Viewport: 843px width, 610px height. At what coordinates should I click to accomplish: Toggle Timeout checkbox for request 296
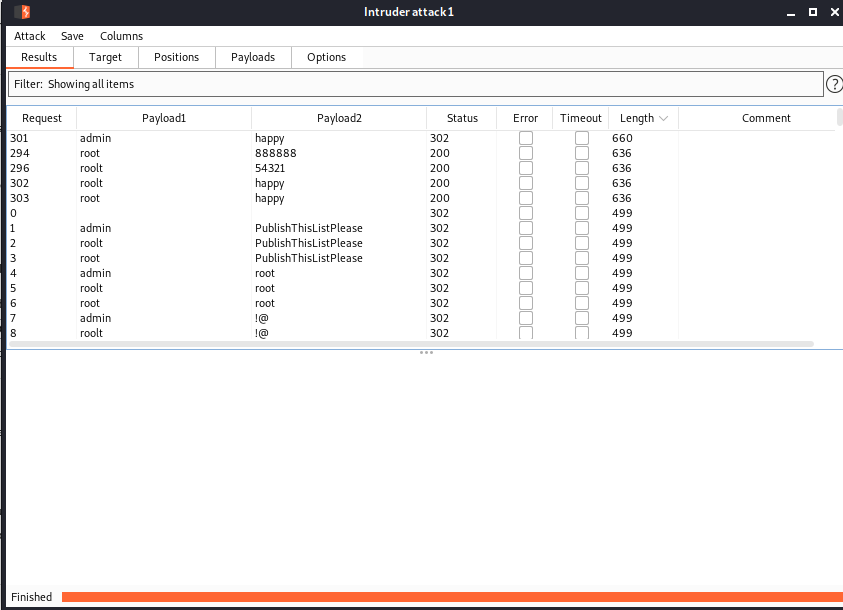tap(582, 168)
